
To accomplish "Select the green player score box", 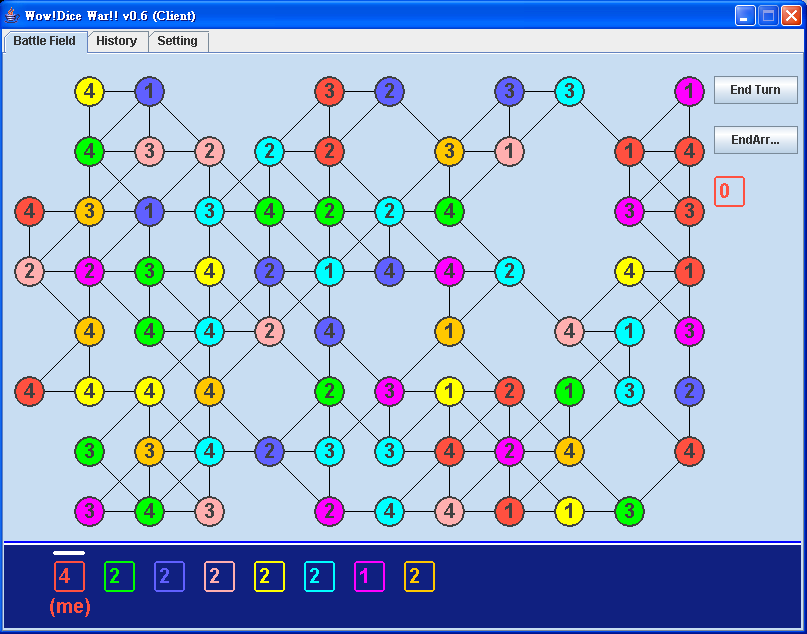I will pyautogui.click(x=119, y=576).
